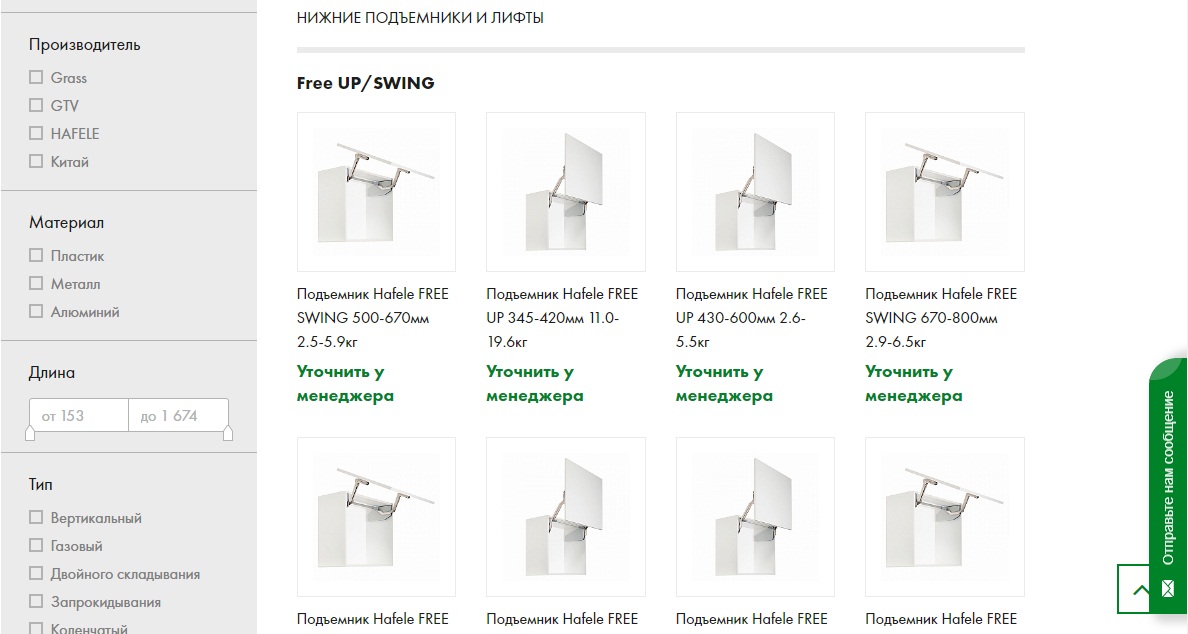Open the FREE UP 345-420мм product image
1188x634 pixels.
(x=566, y=192)
